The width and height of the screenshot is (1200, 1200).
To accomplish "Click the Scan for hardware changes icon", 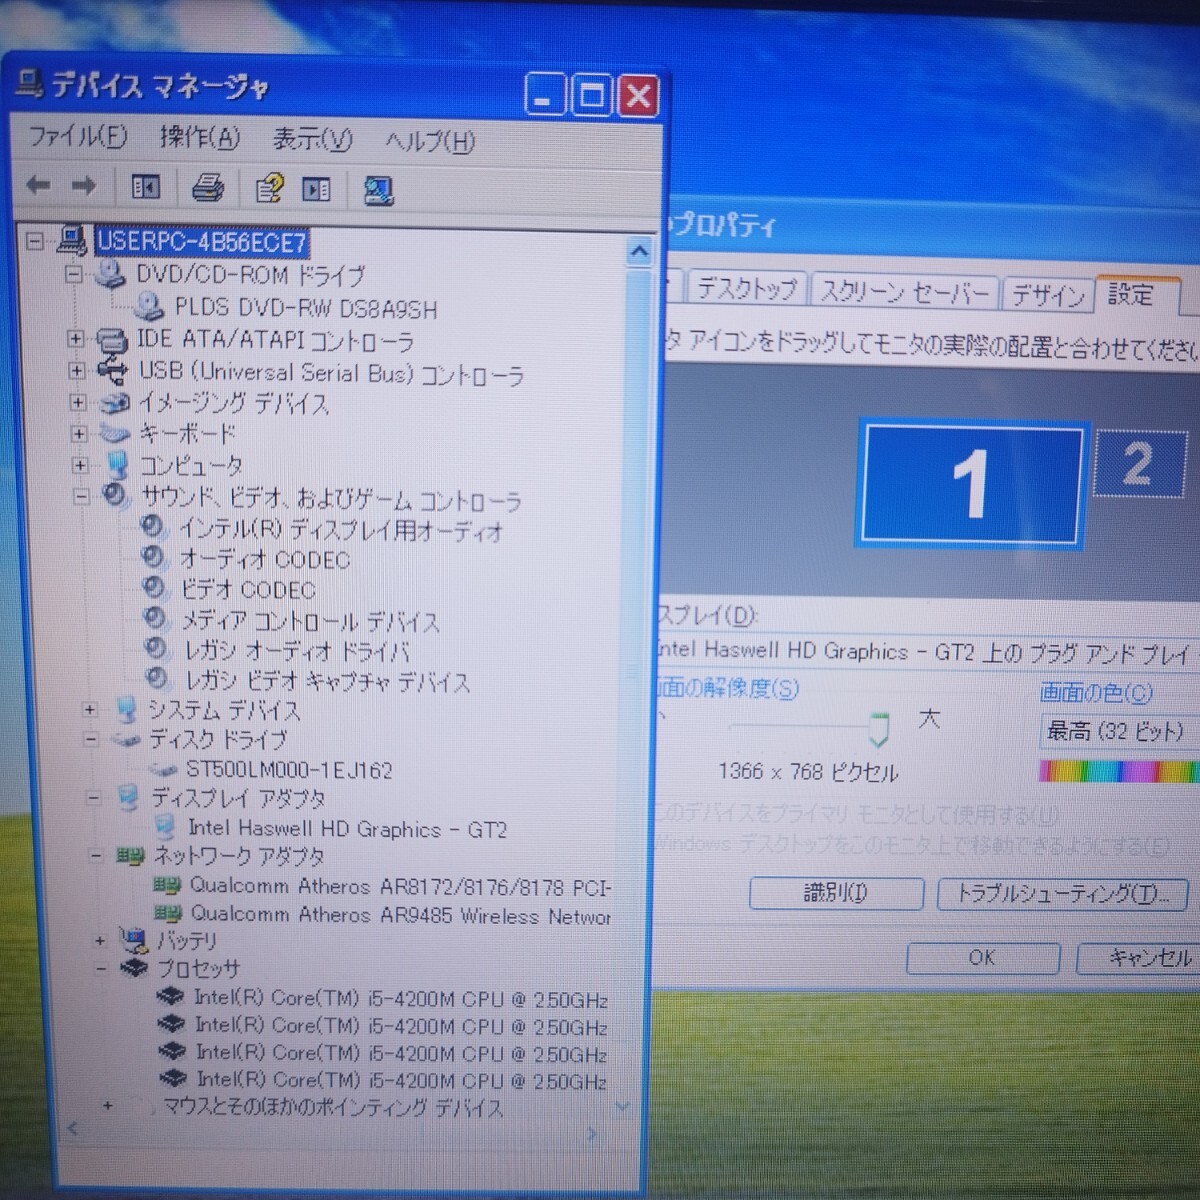I will click(378, 190).
